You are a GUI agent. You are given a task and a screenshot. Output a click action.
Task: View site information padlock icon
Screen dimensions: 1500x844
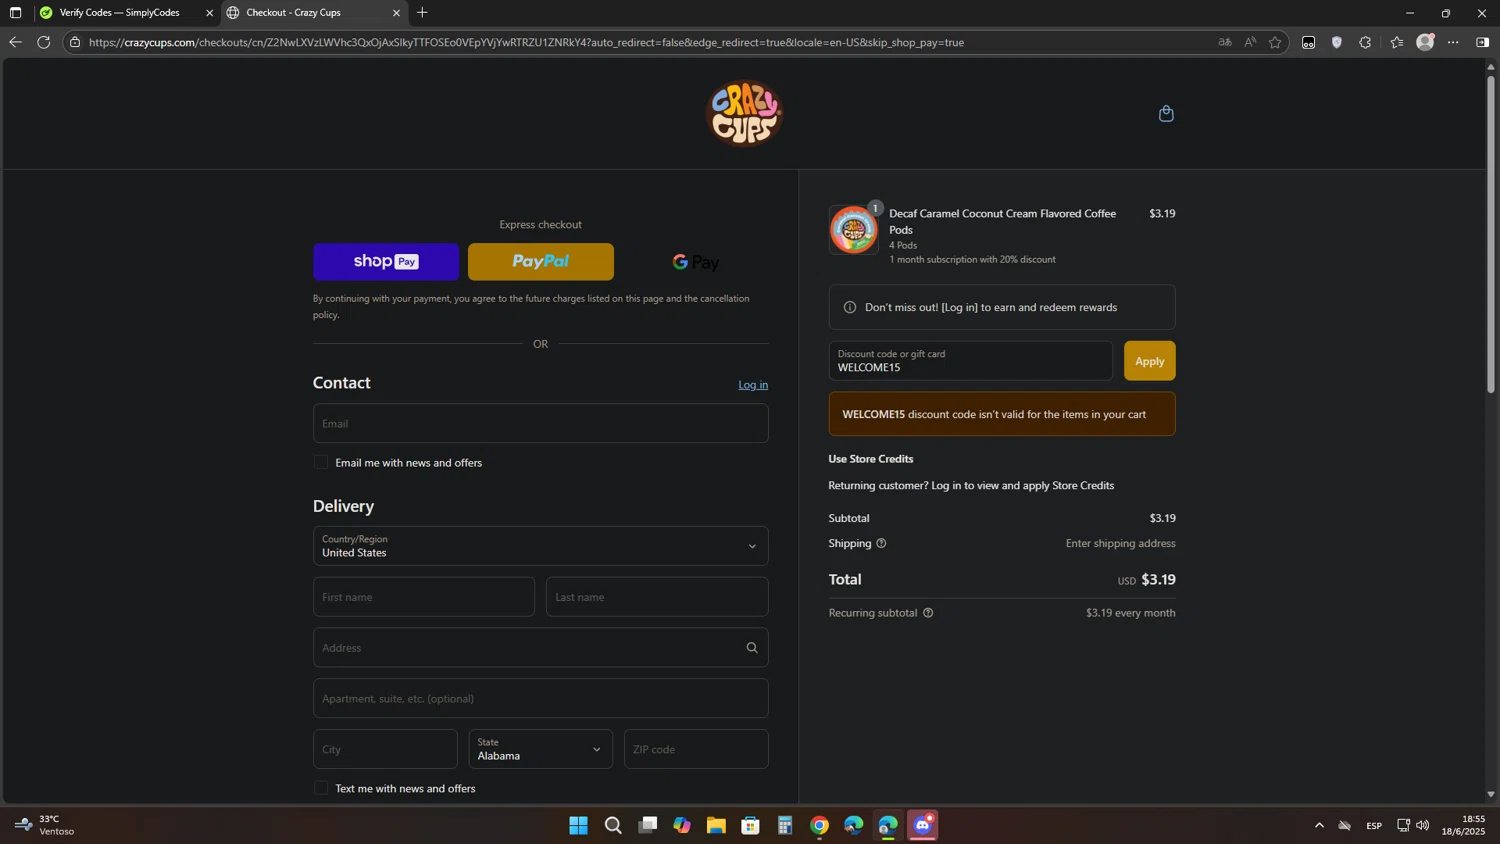pyautogui.click(x=75, y=42)
